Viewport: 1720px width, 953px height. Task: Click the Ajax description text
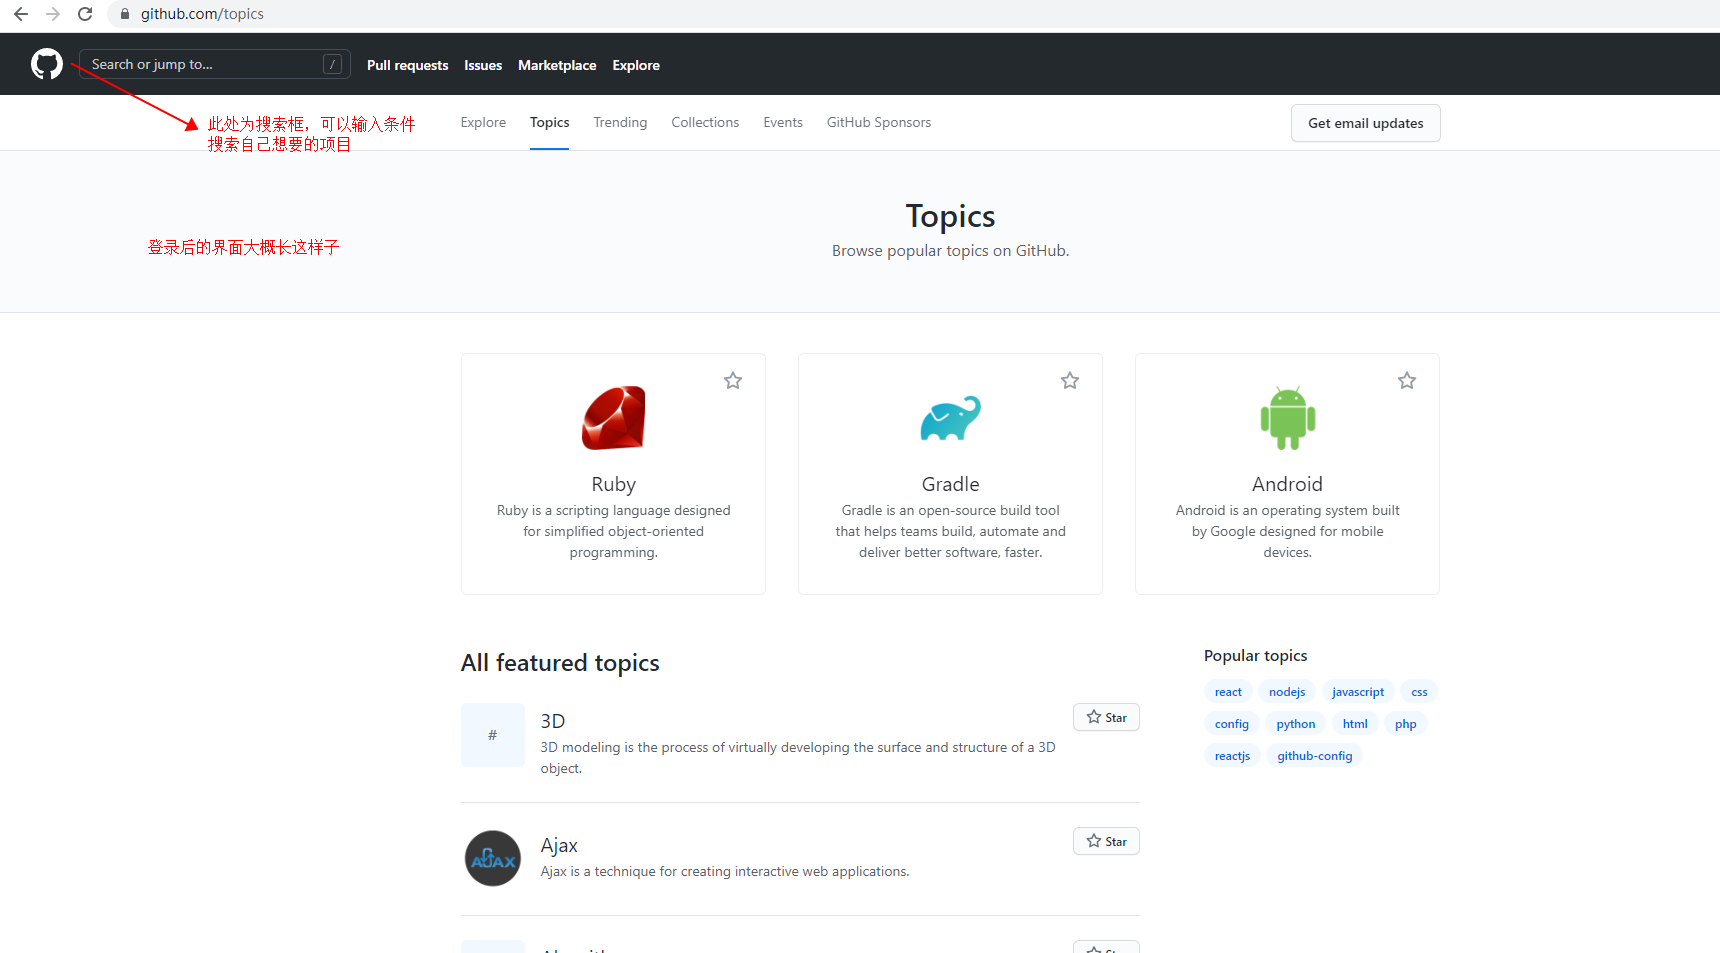(x=725, y=872)
